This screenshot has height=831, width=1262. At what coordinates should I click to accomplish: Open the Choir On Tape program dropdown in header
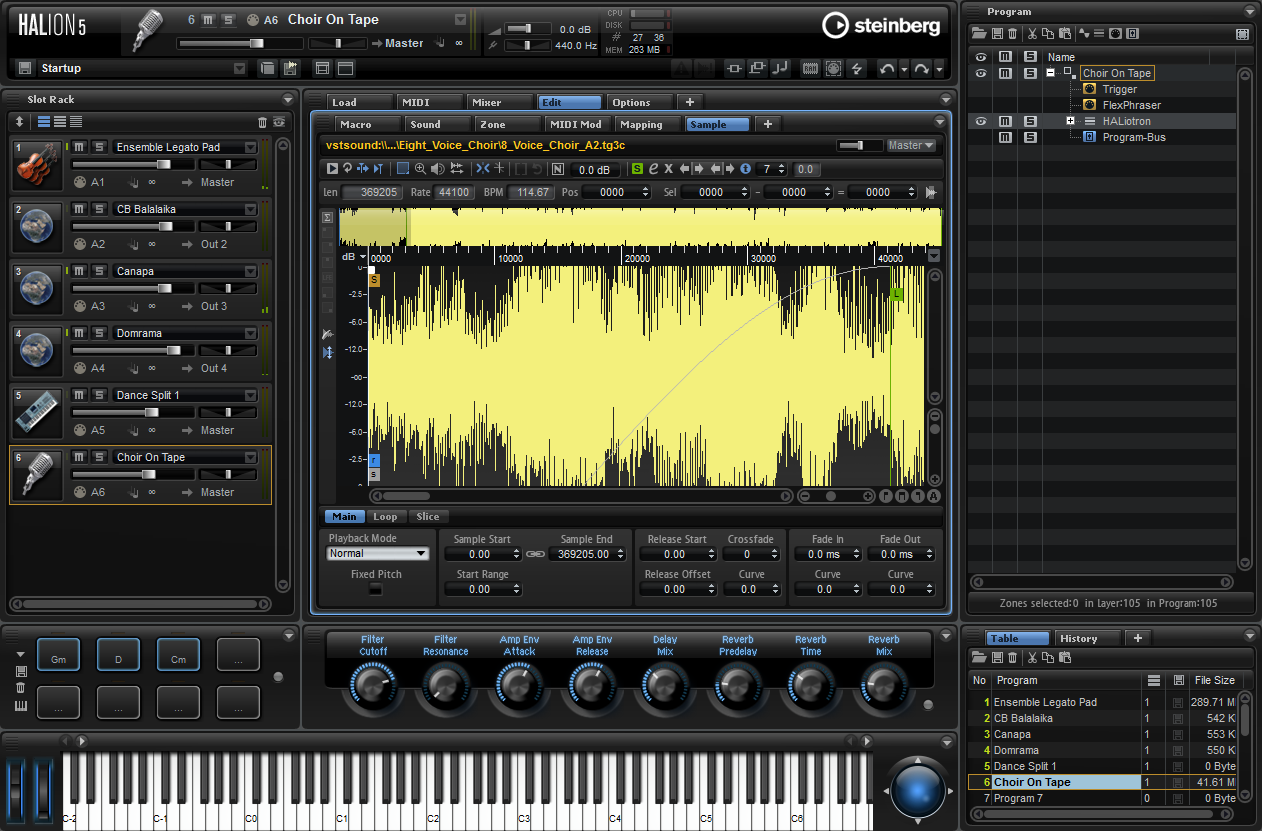(460, 19)
